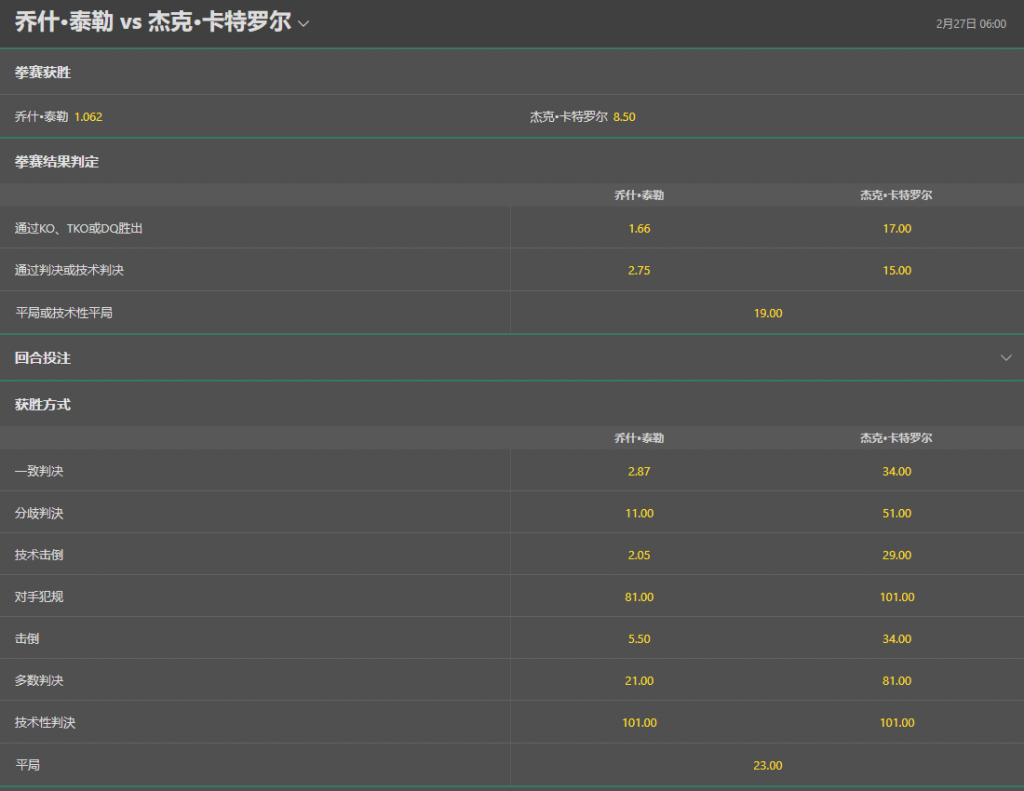Select 泰勒 击倒 victory at 5.50
Screen dimensions: 1024x791
639,638
